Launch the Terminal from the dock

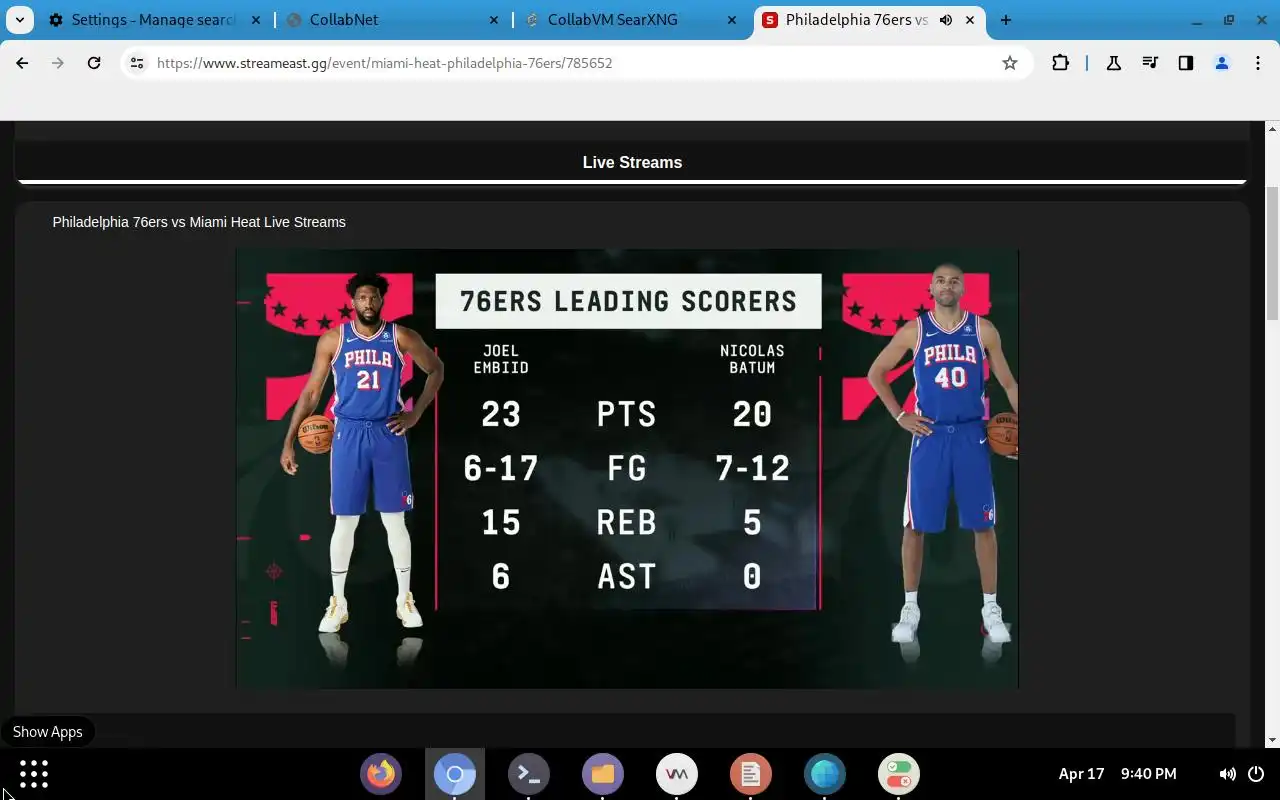click(x=529, y=774)
